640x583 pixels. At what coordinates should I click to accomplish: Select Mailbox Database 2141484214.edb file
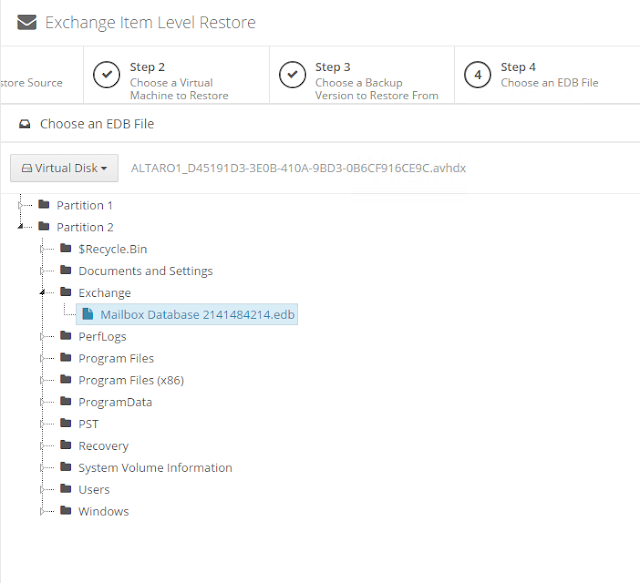pyautogui.click(x=197, y=315)
